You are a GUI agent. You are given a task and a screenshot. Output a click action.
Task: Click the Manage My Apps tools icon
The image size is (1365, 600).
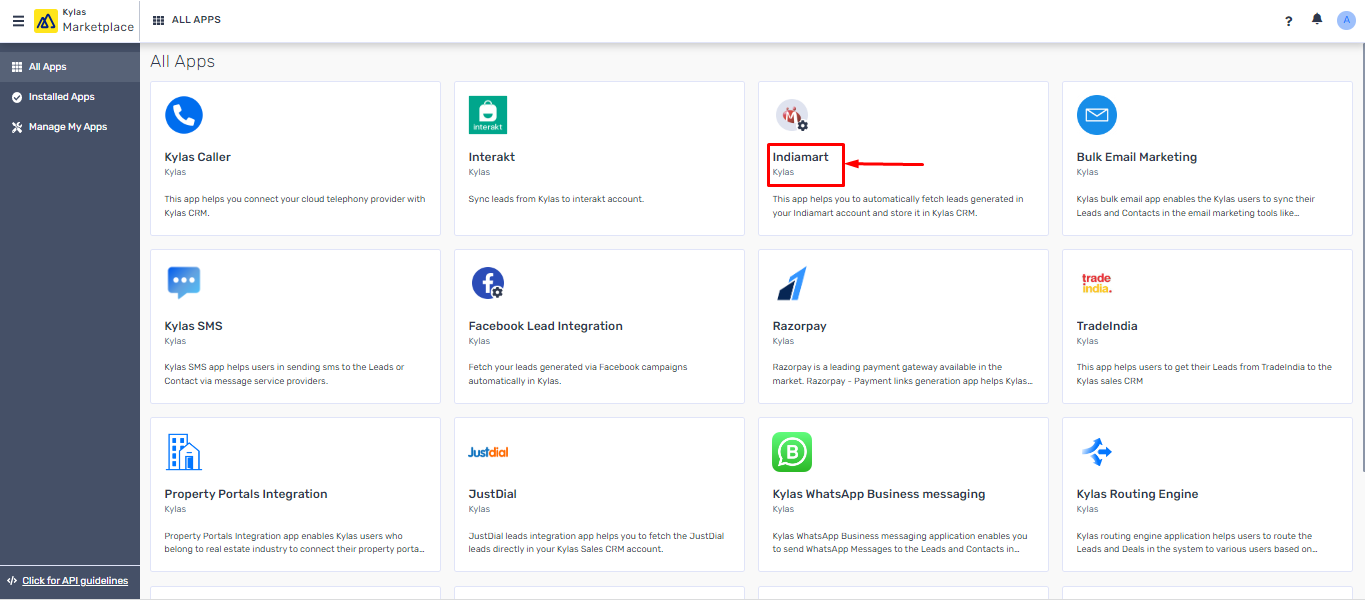coord(17,127)
